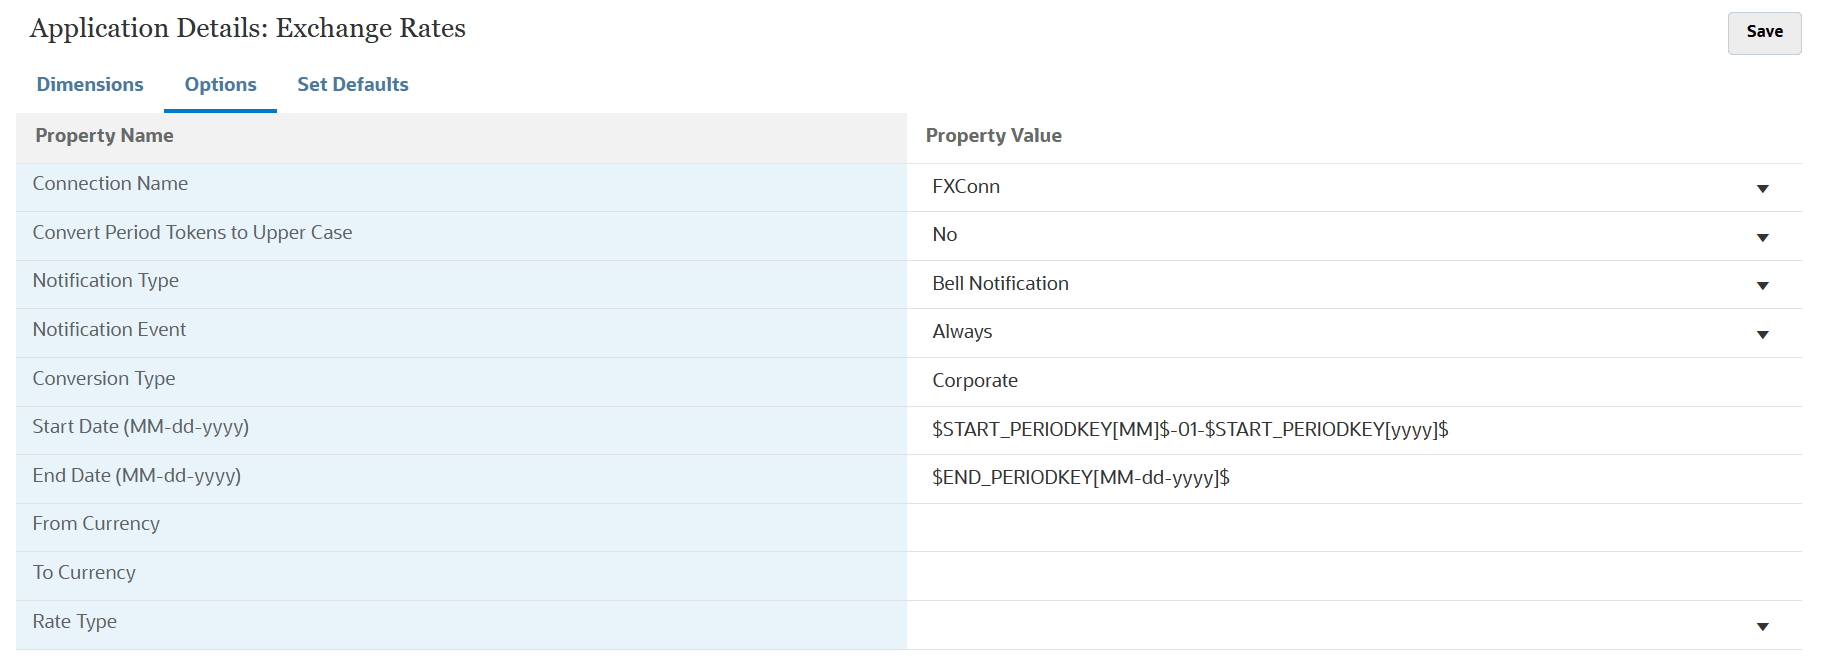Select the FXConn connection value
The image size is (1824, 669).
[966, 187]
